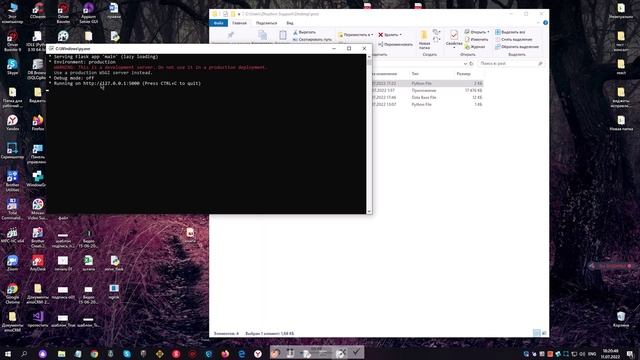Select the Appium Server GUI desktop icon

pyautogui.click(x=88, y=12)
